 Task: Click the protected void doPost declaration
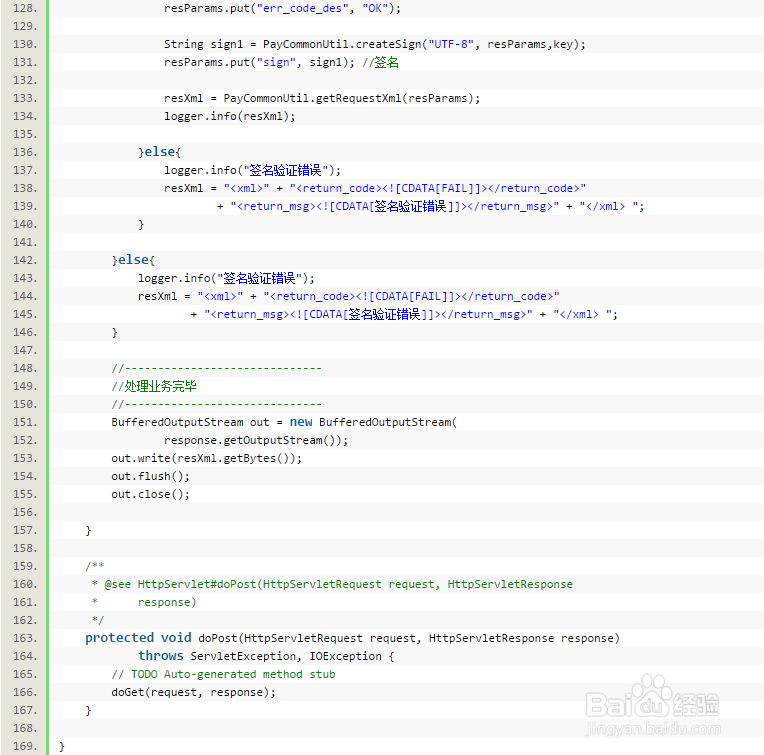[352, 638]
